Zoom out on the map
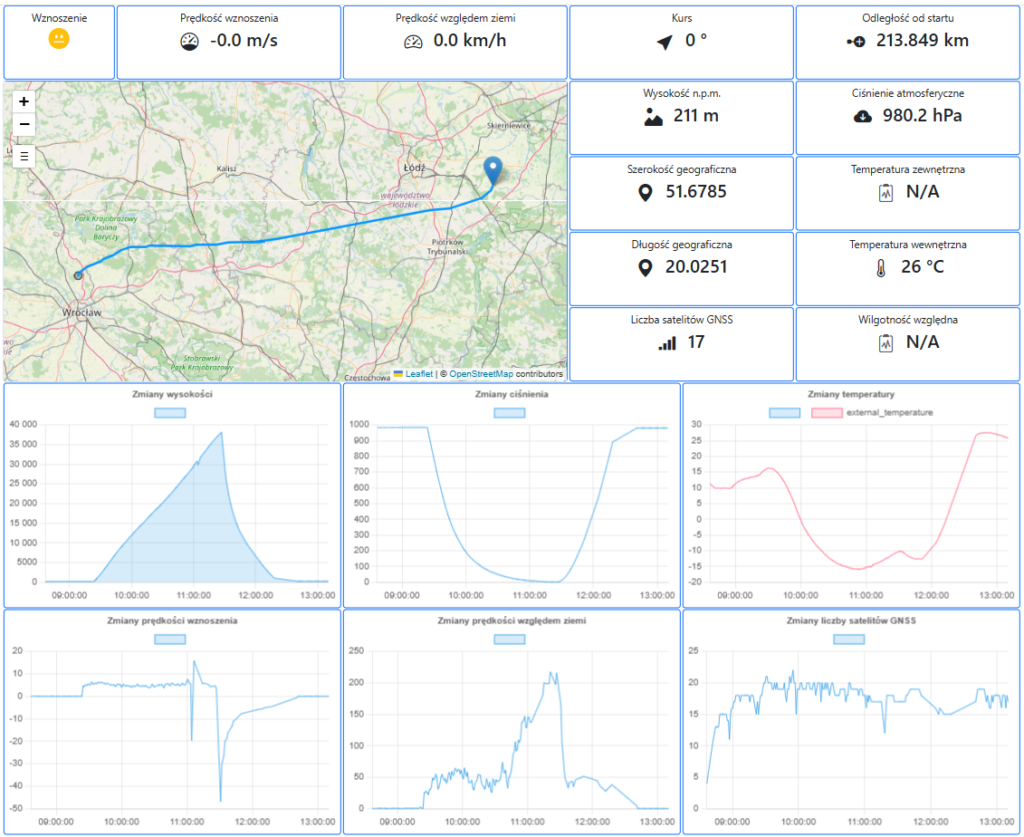 click(x=24, y=125)
